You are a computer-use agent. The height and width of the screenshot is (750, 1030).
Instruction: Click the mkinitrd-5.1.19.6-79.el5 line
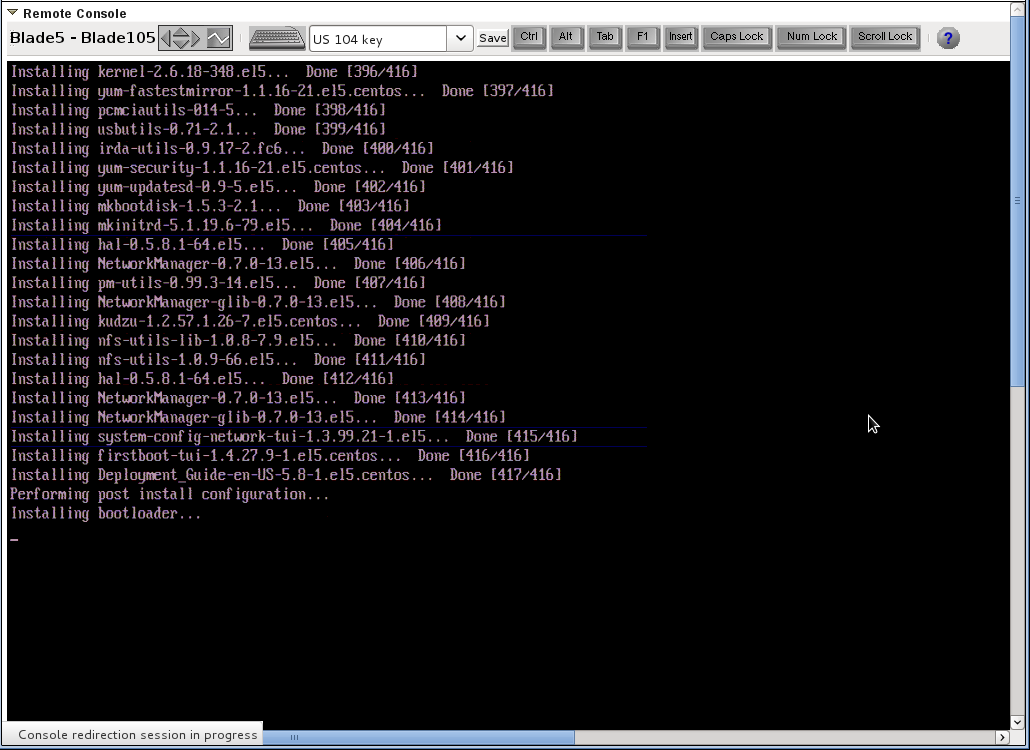[226, 225]
